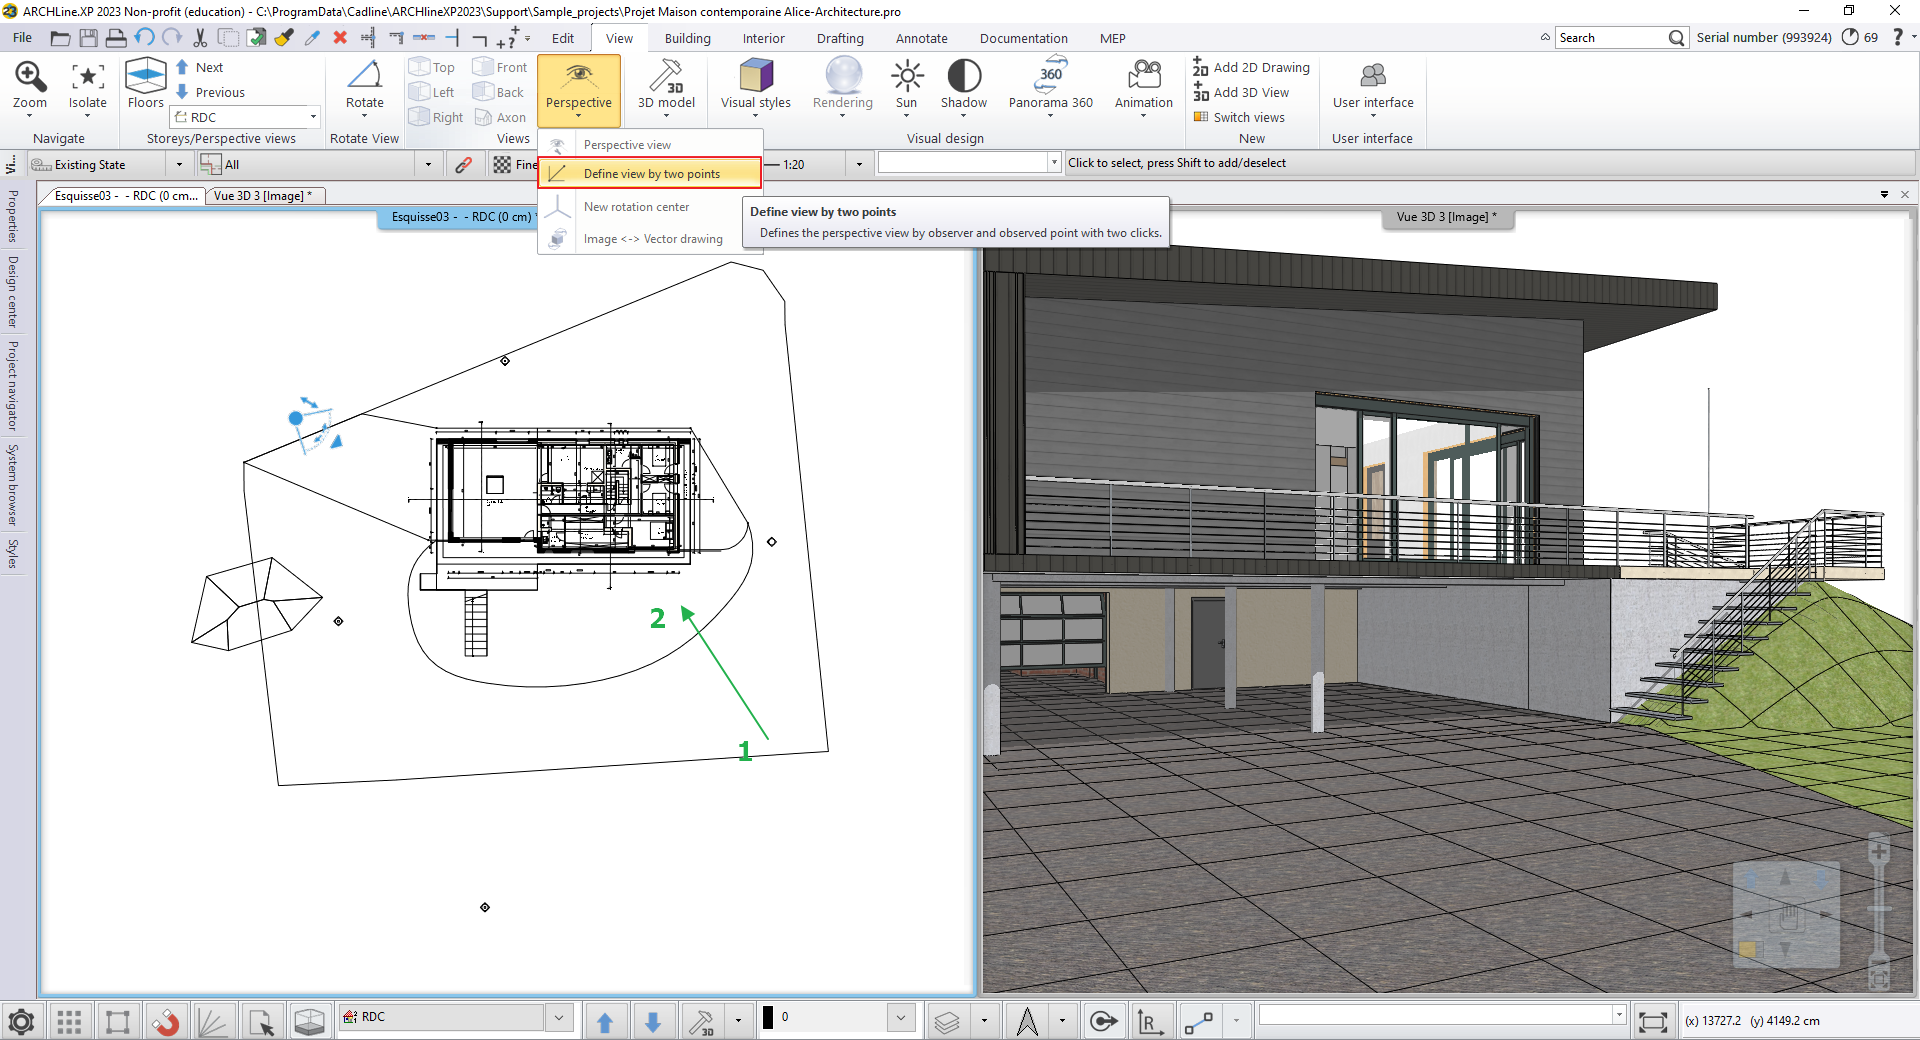The image size is (1920, 1040).
Task: Click the red delete X icon
Action: click(340, 38)
